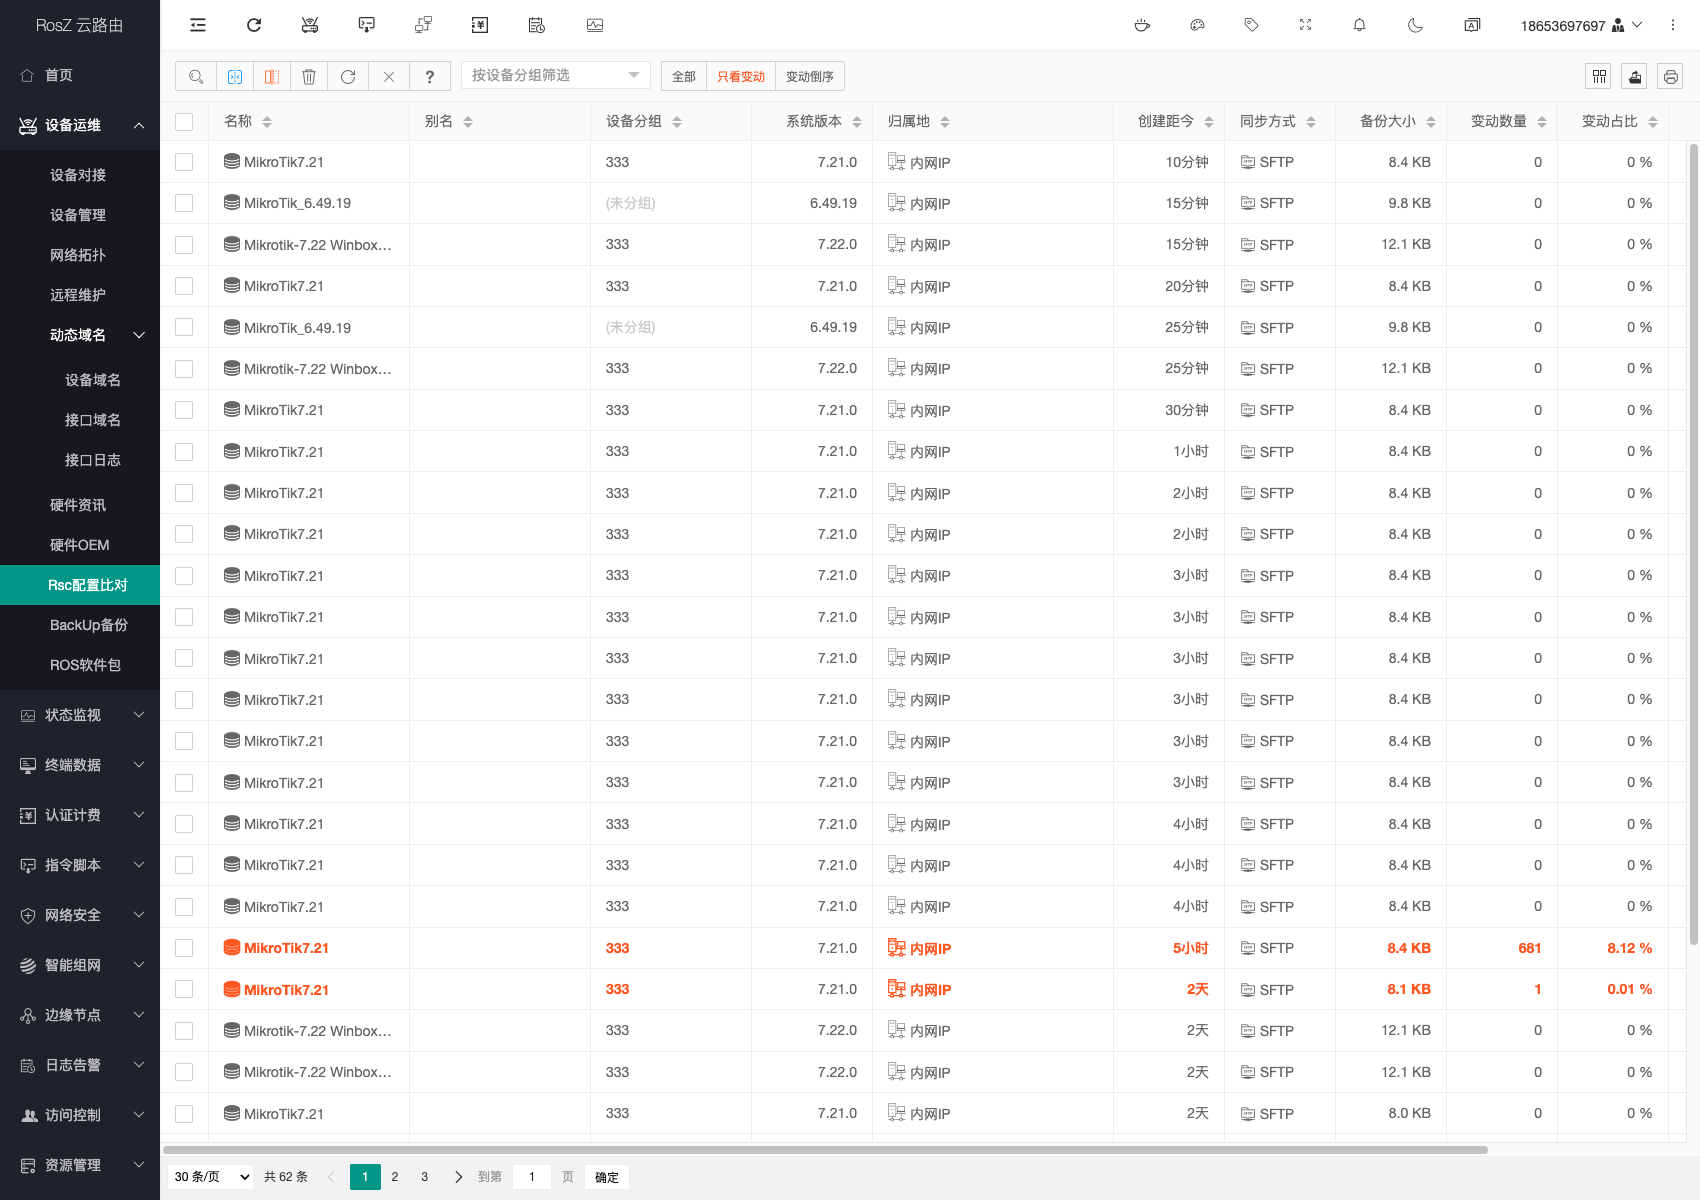Viewport: 1700px width, 1200px height.
Task: Click the page number jump input field
Action: point(531,1177)
